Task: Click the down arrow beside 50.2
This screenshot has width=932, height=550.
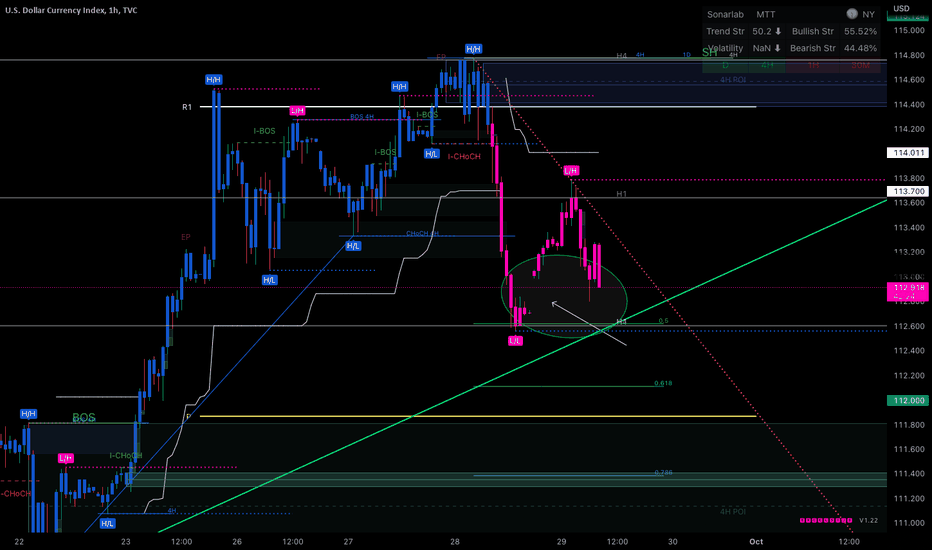Action: (x=778, y=31)
